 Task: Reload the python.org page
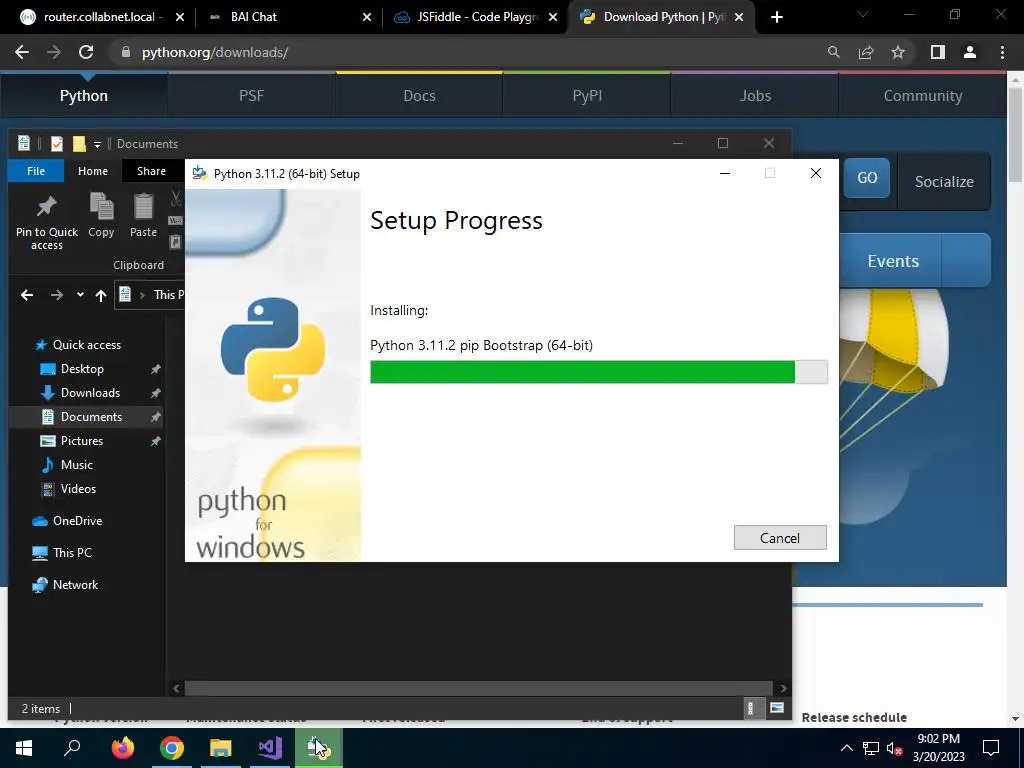click(86, 52)
